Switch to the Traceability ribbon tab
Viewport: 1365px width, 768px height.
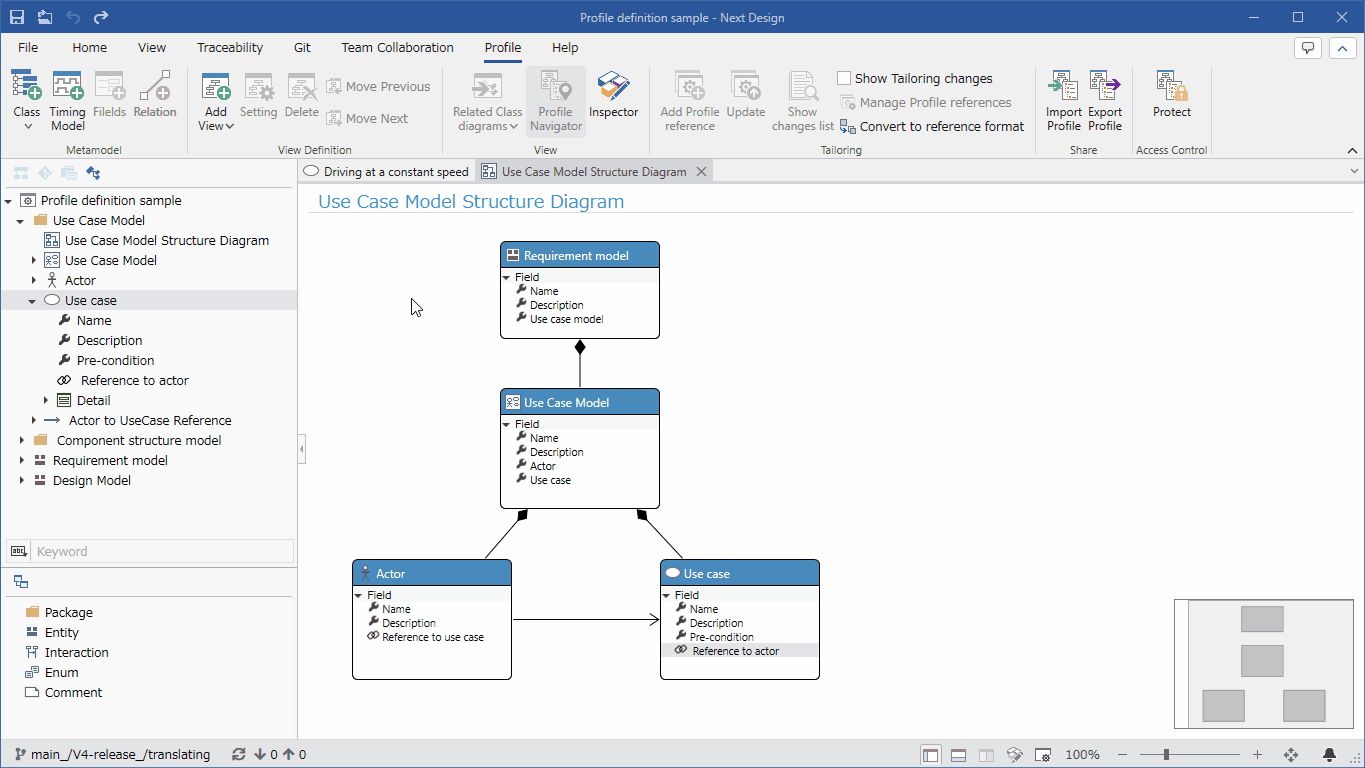[x=230, y=47]
